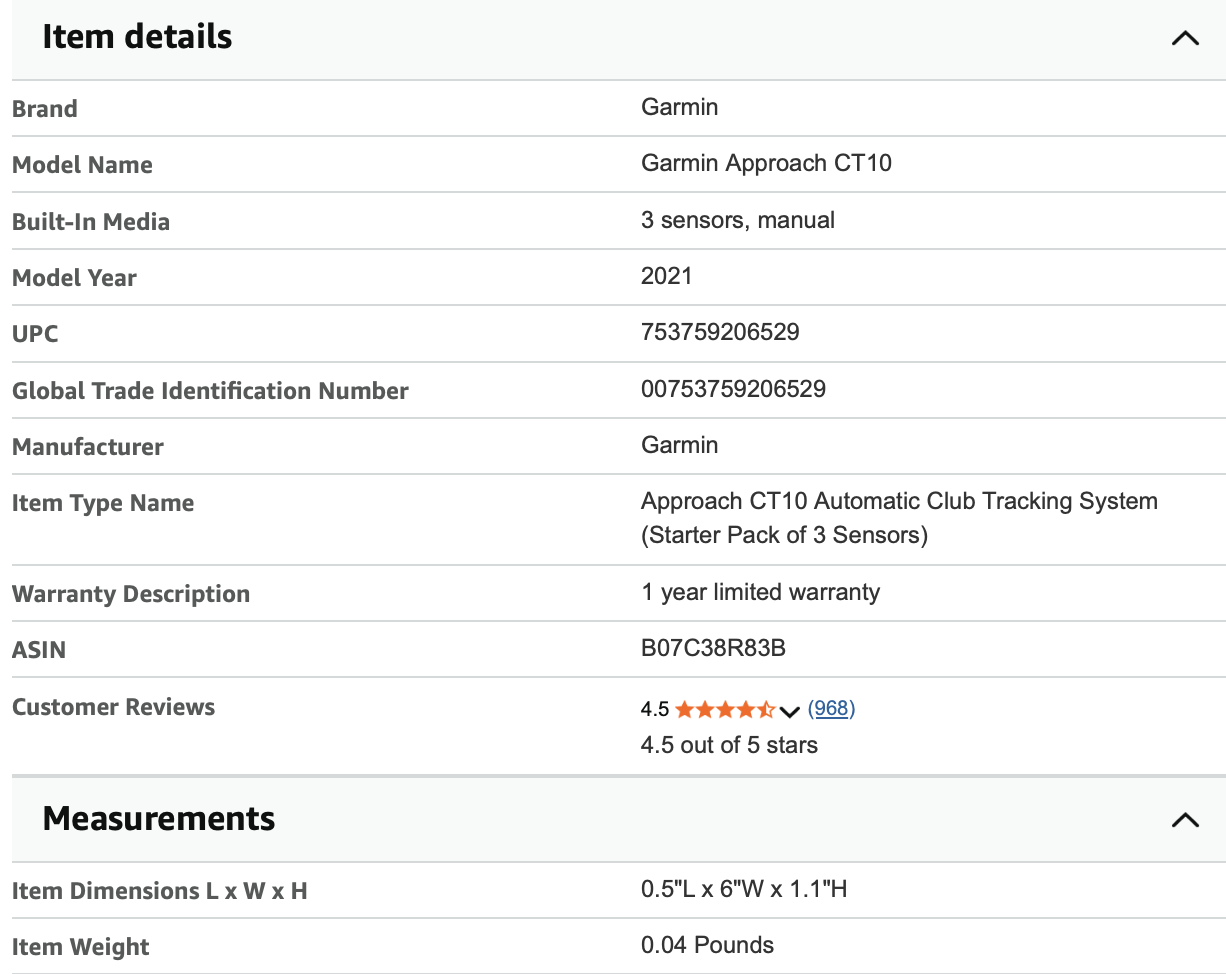Image resolution: width=1226 pixels, height=974 pixels.
Task: Click the 4.5 rating number beside stars
Action: (x=655, y=710)
